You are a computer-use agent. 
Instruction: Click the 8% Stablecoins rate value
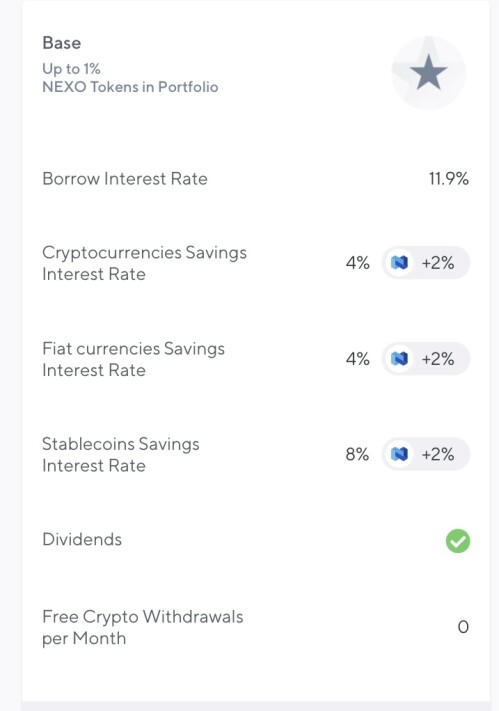pyautogui.click(x=357, y=454)
